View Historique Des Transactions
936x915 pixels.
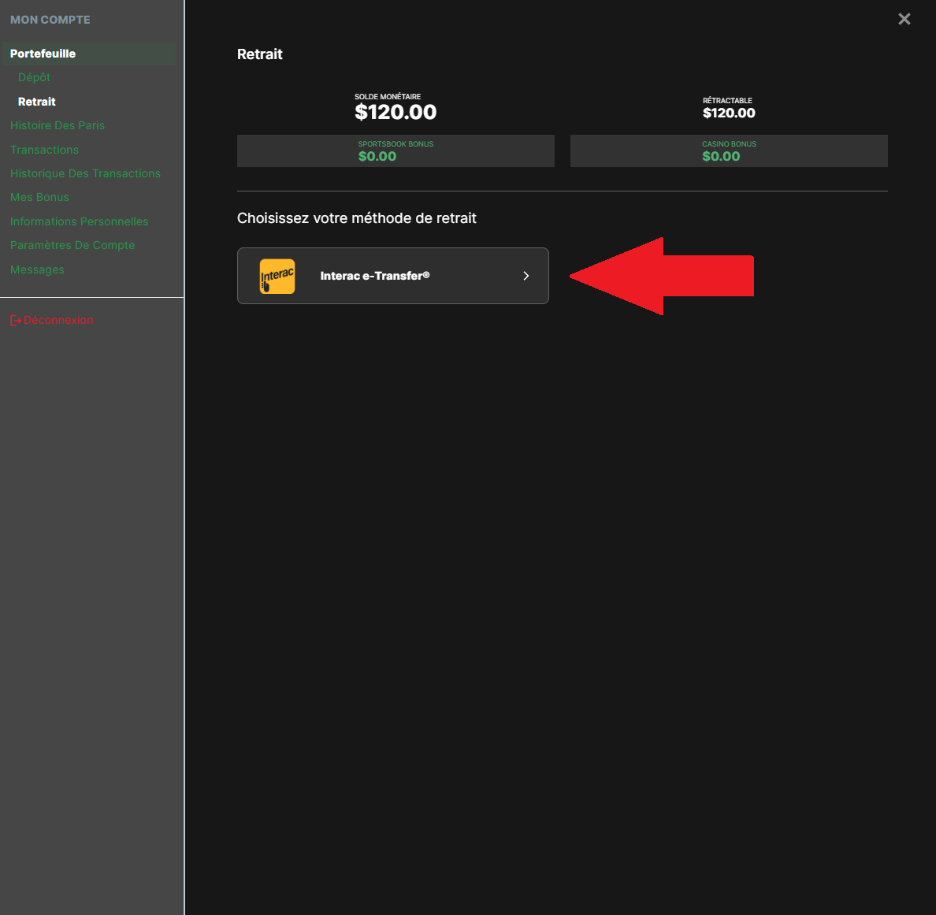(85, 174)
